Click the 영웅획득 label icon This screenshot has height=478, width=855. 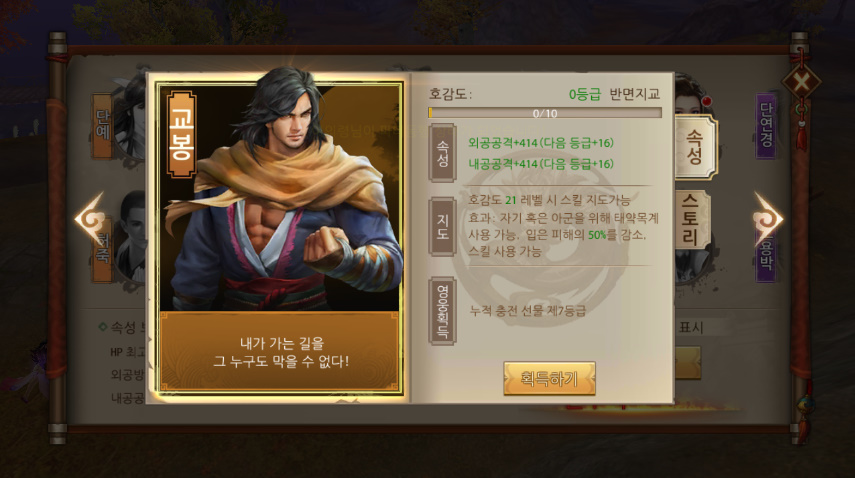tap(442, 311)
